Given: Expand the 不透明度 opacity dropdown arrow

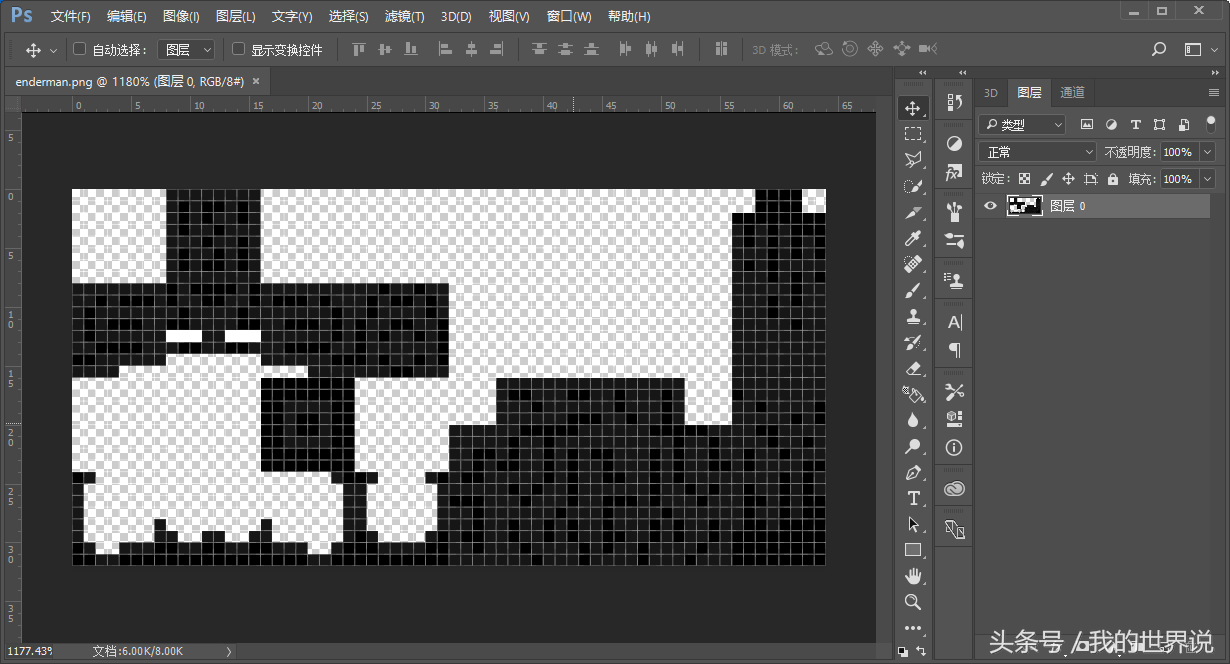Looking at the screenshot, I should pos(1207,152).
